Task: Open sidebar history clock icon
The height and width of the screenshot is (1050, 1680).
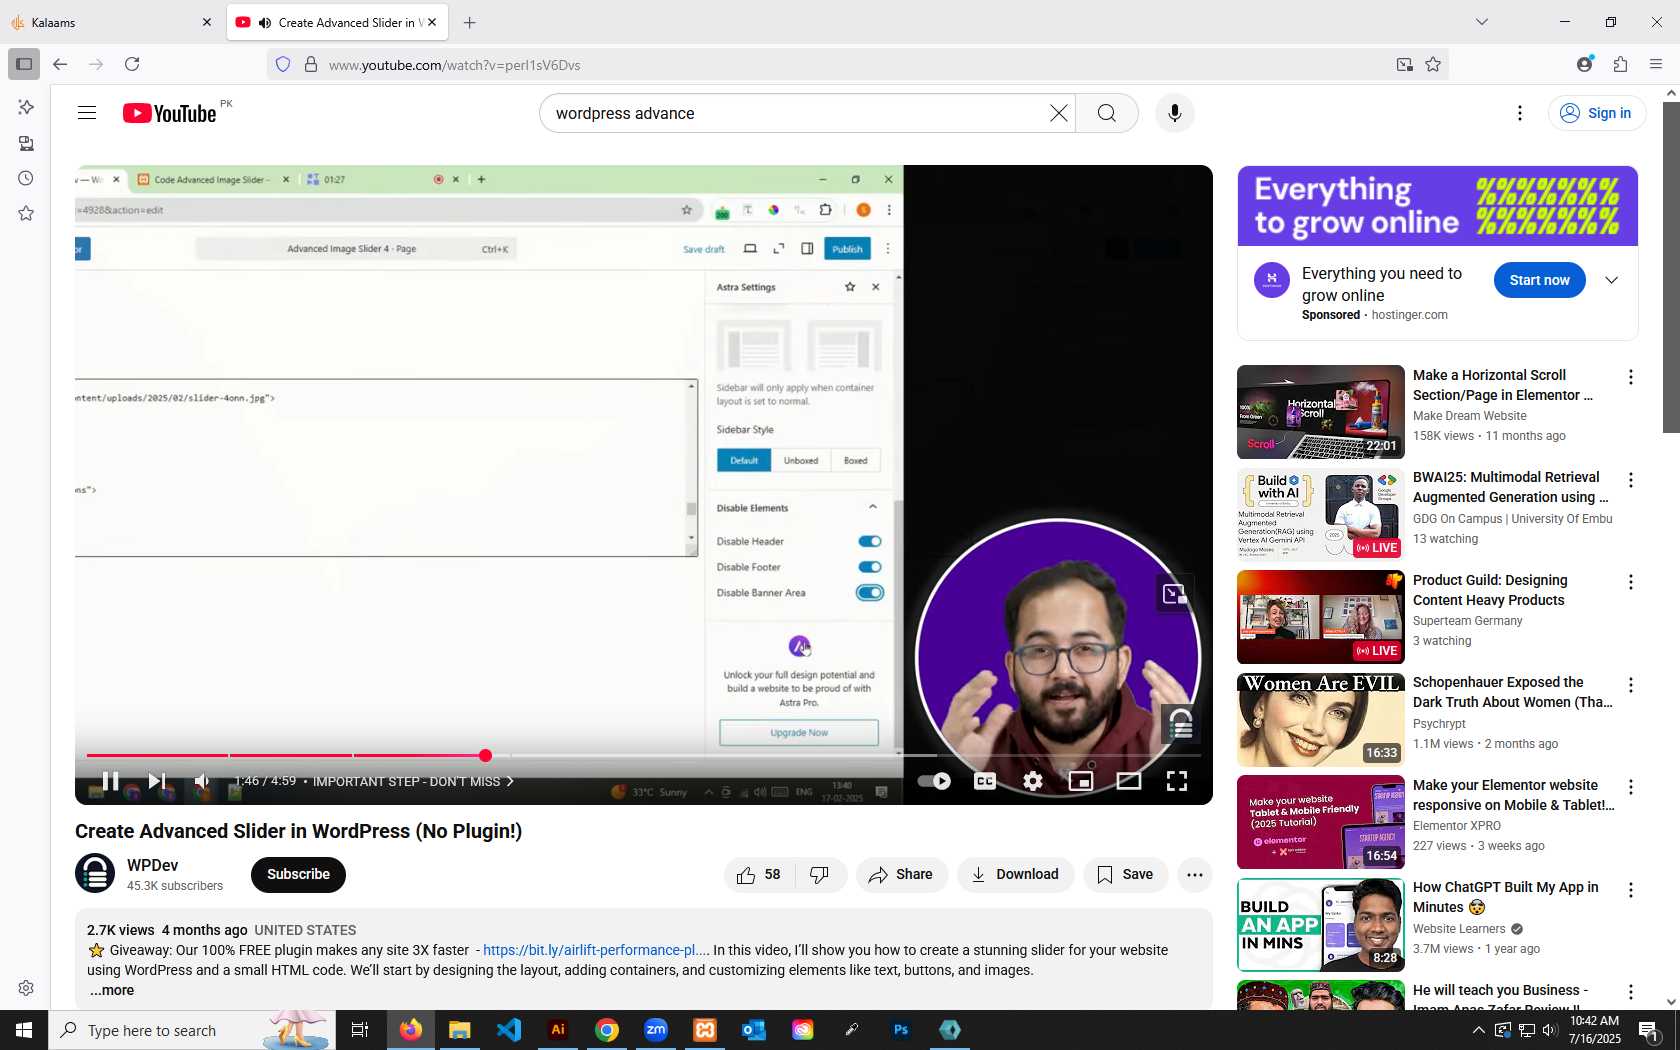Action: pos(26,178)
